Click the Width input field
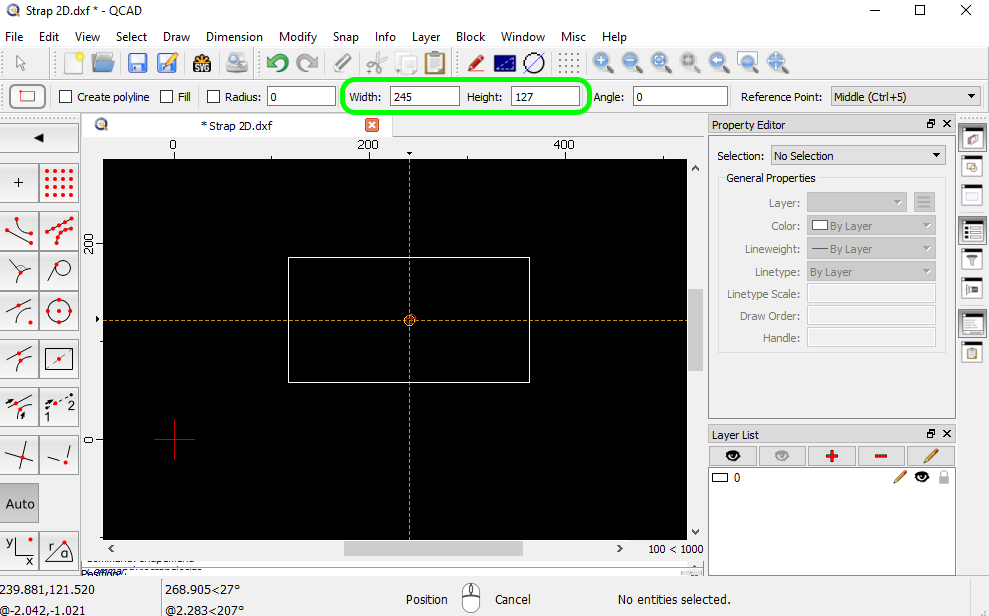 (x=424, y=97)
